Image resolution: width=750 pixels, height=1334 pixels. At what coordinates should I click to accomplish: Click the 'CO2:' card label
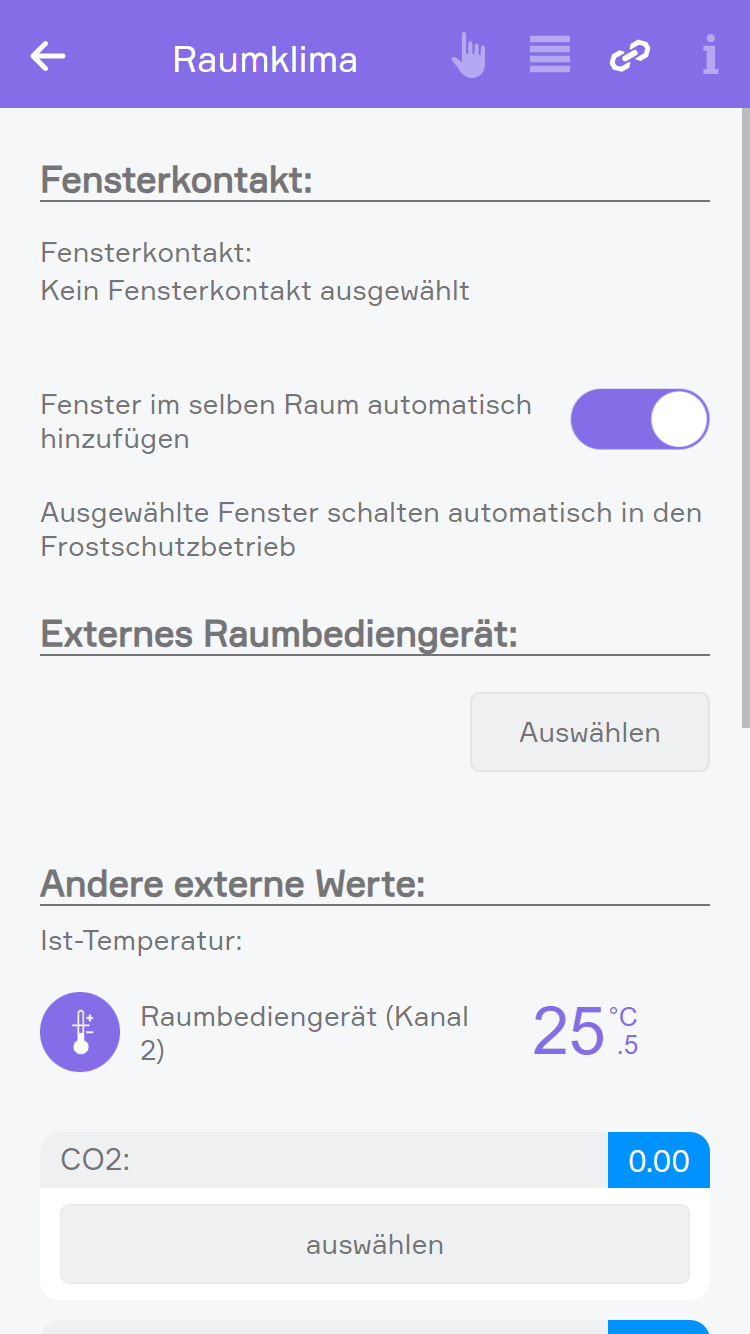96,1160
